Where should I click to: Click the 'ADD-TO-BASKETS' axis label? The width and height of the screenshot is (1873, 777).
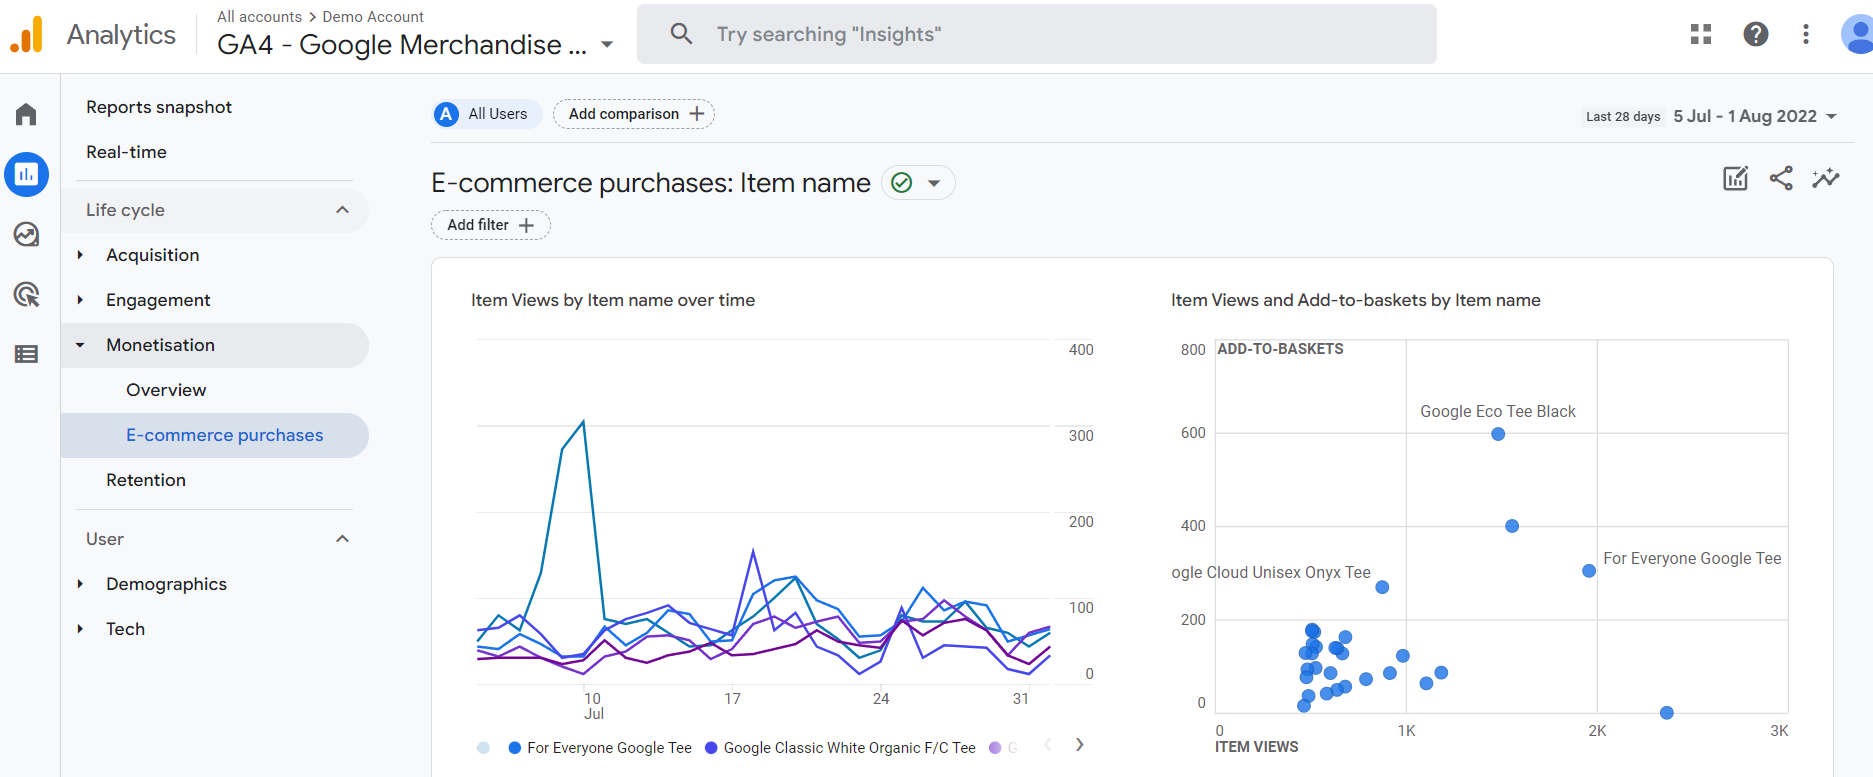1280,349
